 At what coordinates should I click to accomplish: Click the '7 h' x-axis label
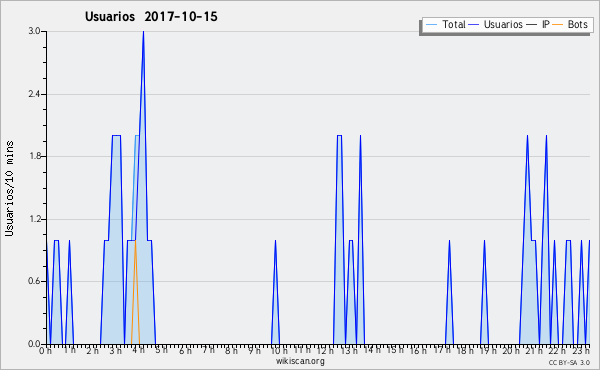point(208,350)
